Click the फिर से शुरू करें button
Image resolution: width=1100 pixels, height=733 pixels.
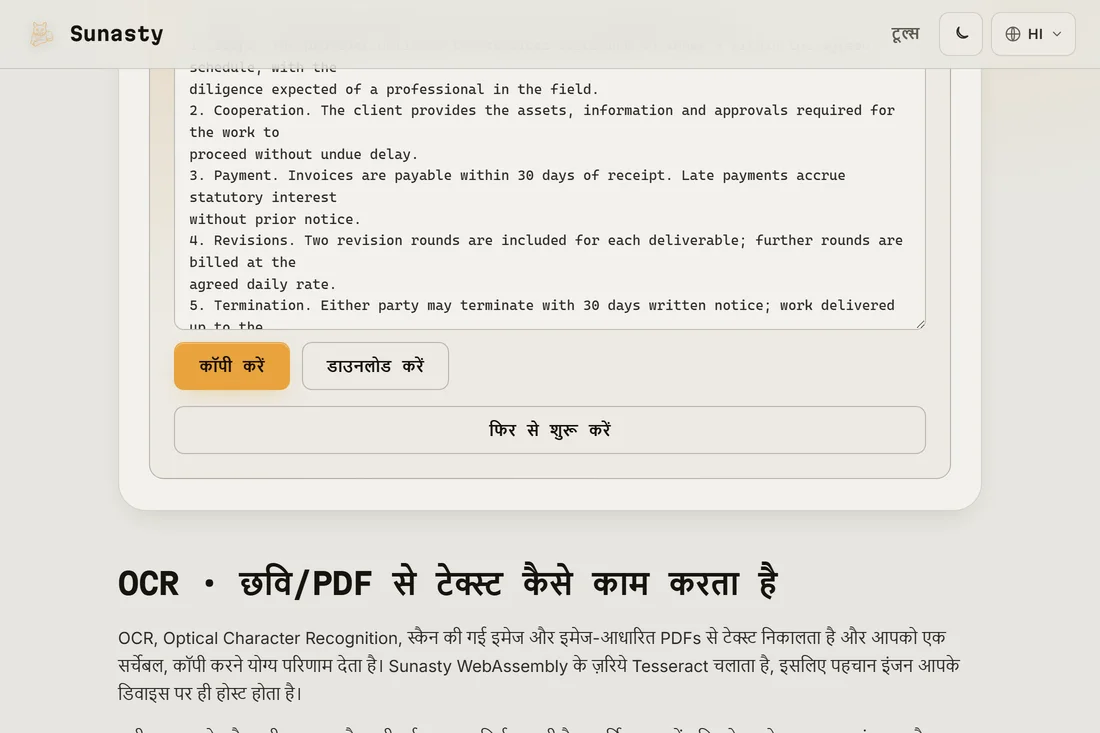click(549, 430)
